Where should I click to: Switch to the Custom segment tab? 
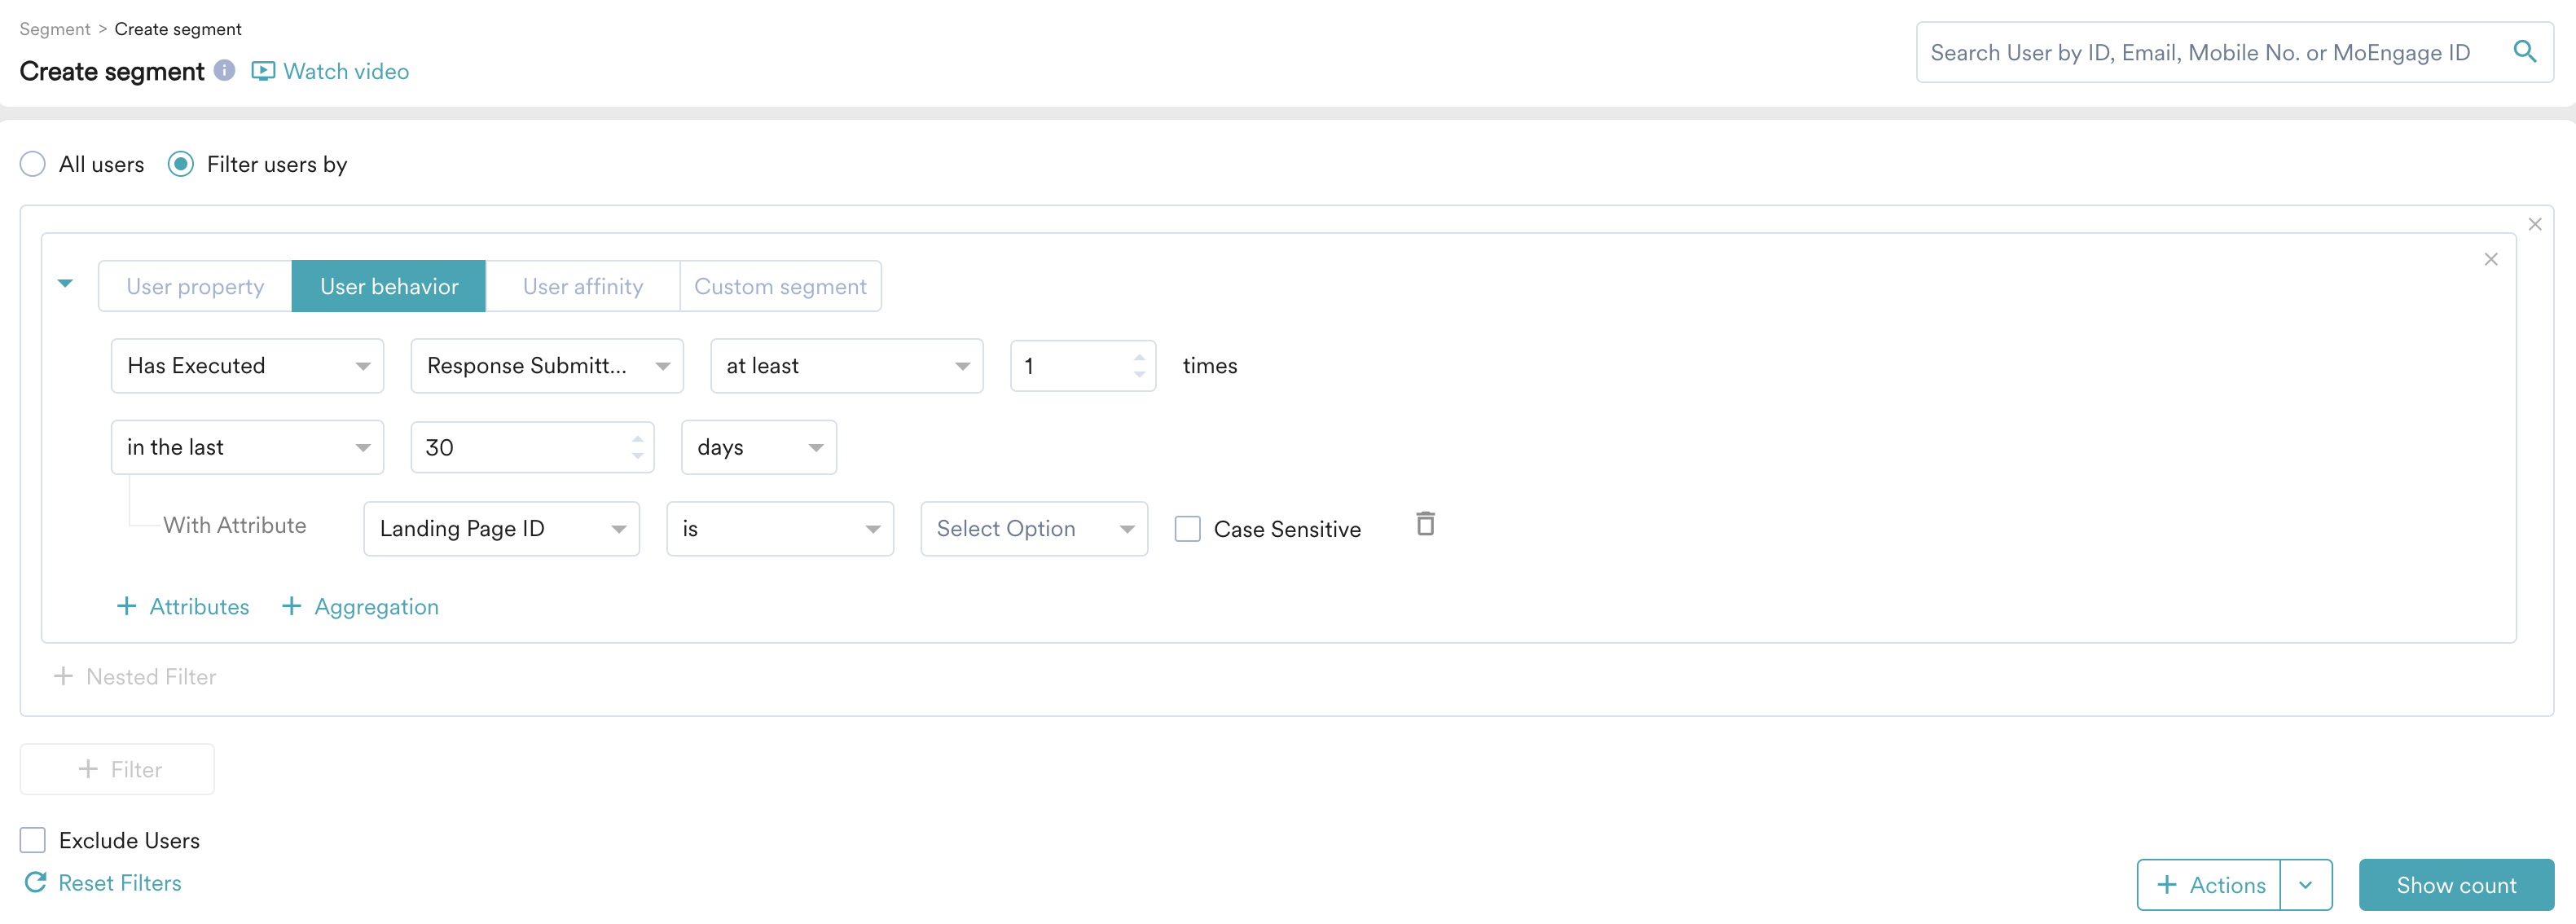(780, 287)
